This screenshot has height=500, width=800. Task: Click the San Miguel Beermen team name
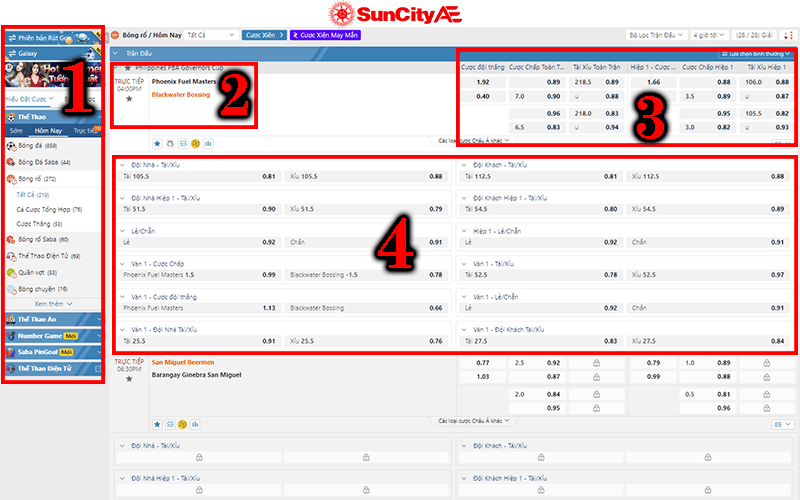coord(183,363)
